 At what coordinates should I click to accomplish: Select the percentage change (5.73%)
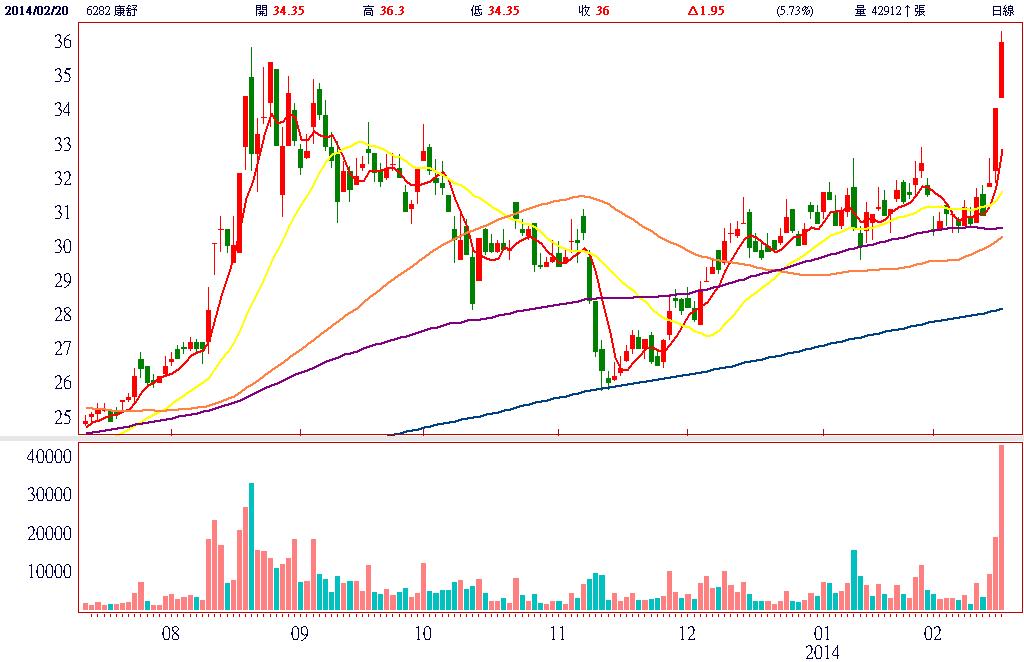point(795,11)
